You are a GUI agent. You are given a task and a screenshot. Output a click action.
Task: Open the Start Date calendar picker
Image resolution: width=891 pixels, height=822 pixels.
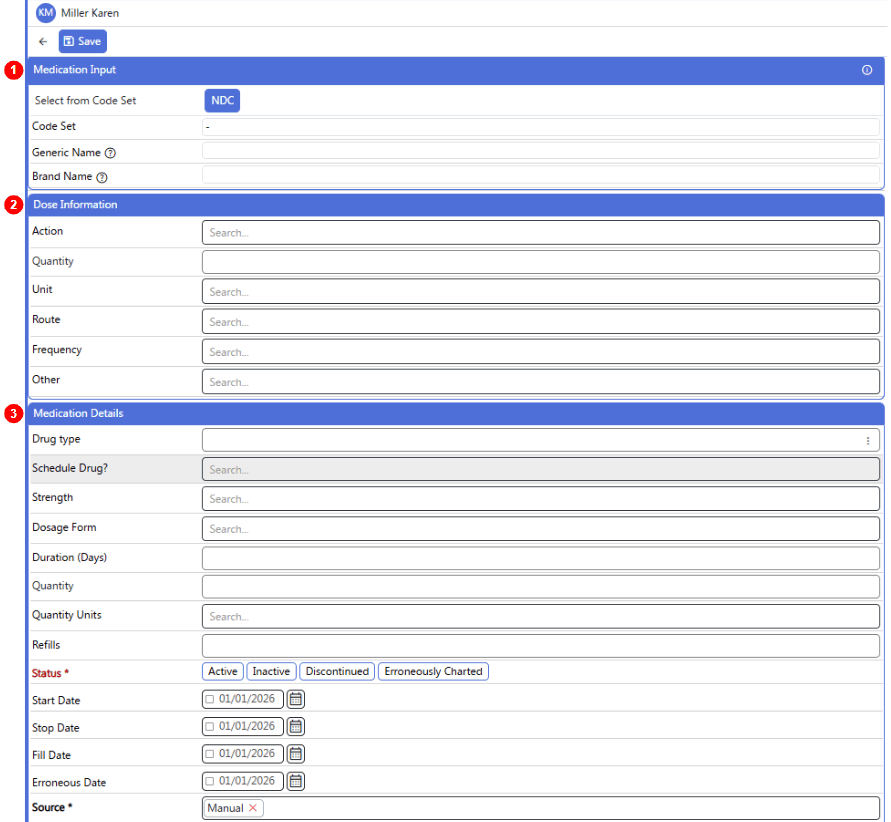click(295, 699)
